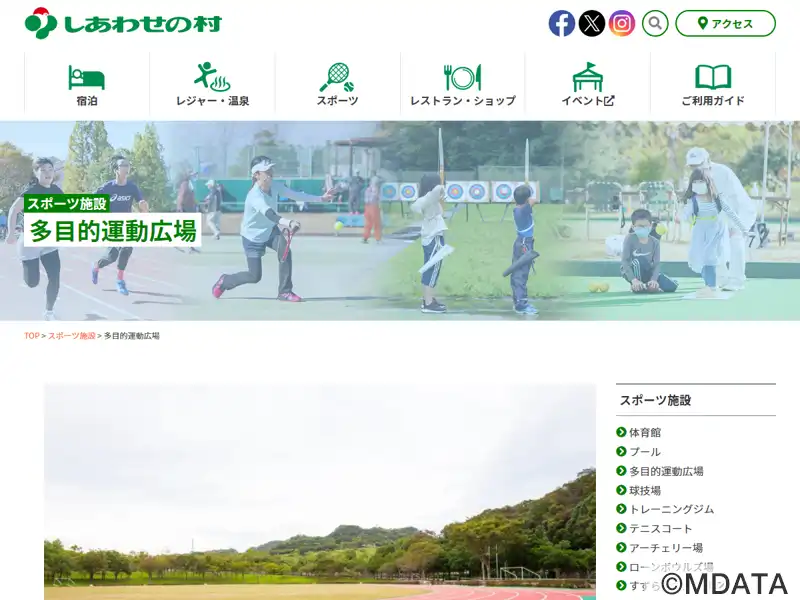
Task: Open the Instagram icon
Action: click(x=622, y=23)
